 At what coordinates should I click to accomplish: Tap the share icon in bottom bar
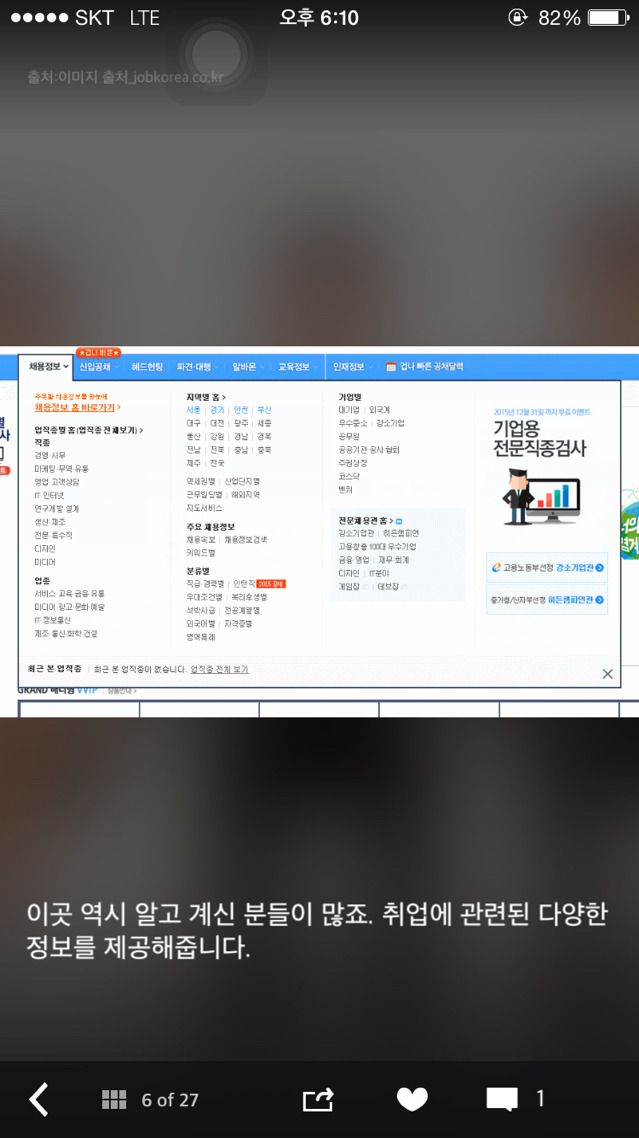pyautogui.click(x=319, y=1099)
